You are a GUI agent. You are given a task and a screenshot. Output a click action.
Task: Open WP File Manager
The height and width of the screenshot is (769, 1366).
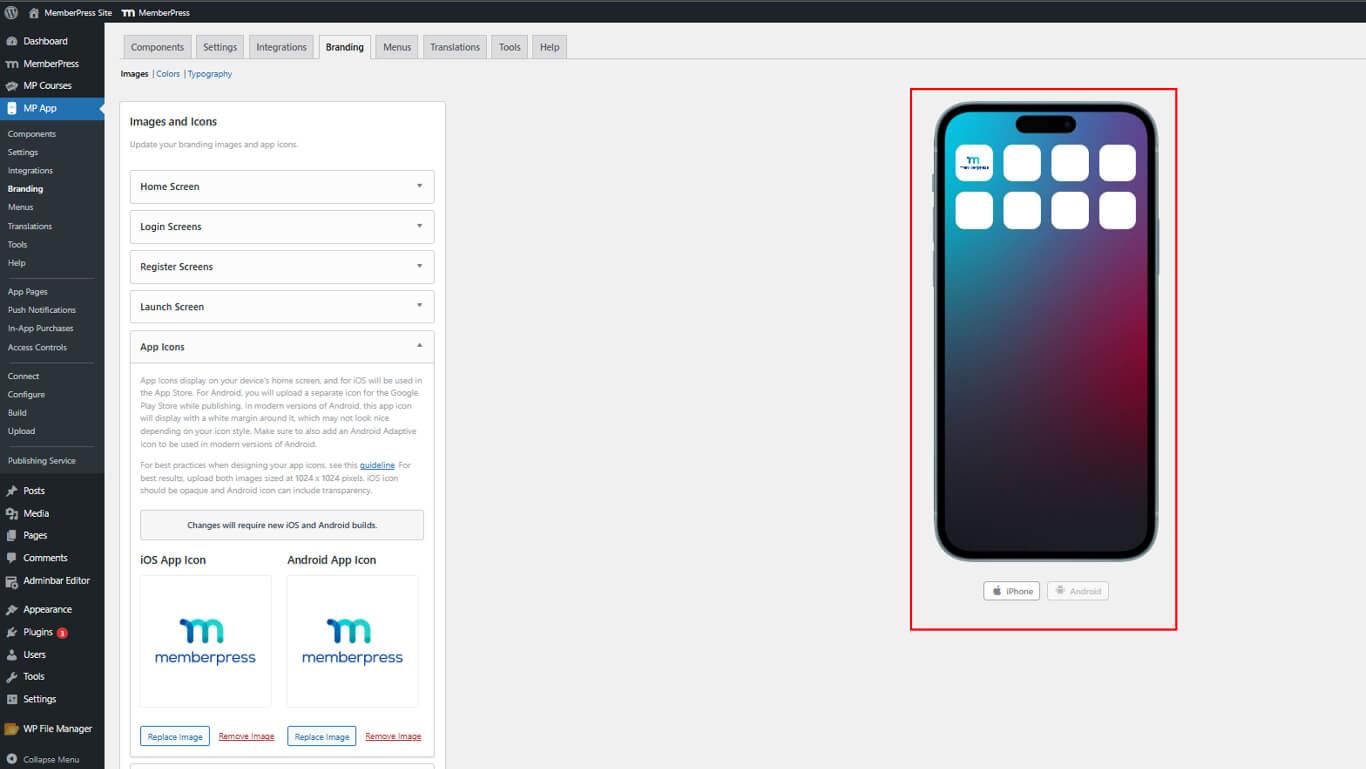tap(57, 729)
